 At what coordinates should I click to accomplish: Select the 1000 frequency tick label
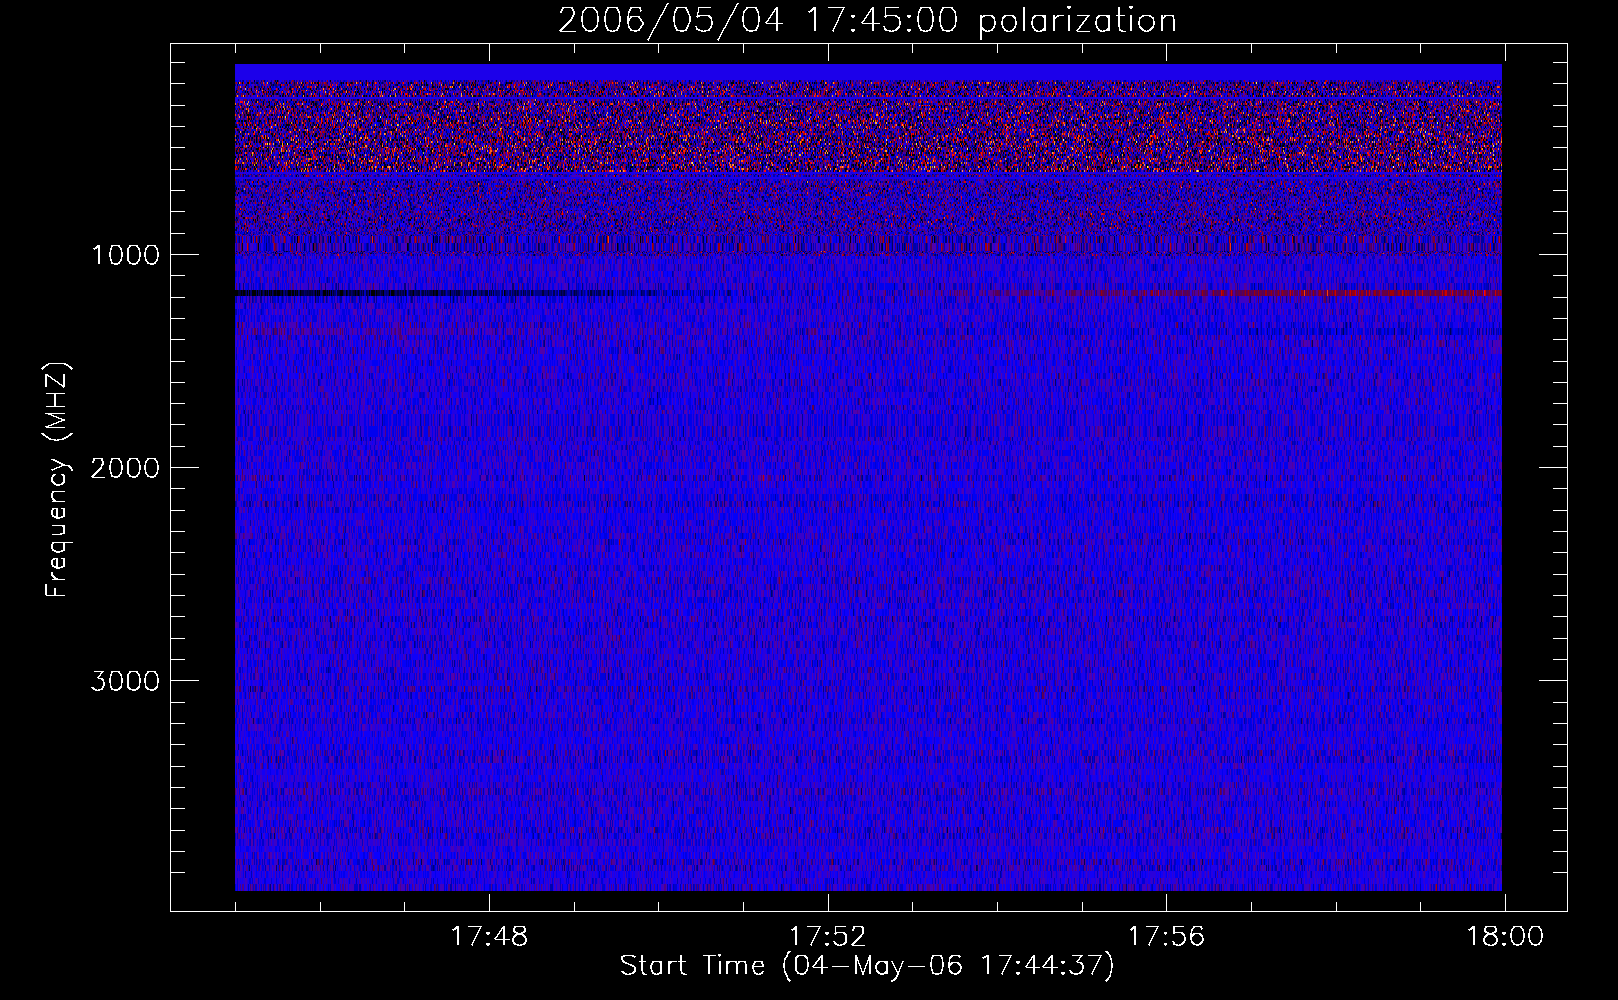click(125, 255)
